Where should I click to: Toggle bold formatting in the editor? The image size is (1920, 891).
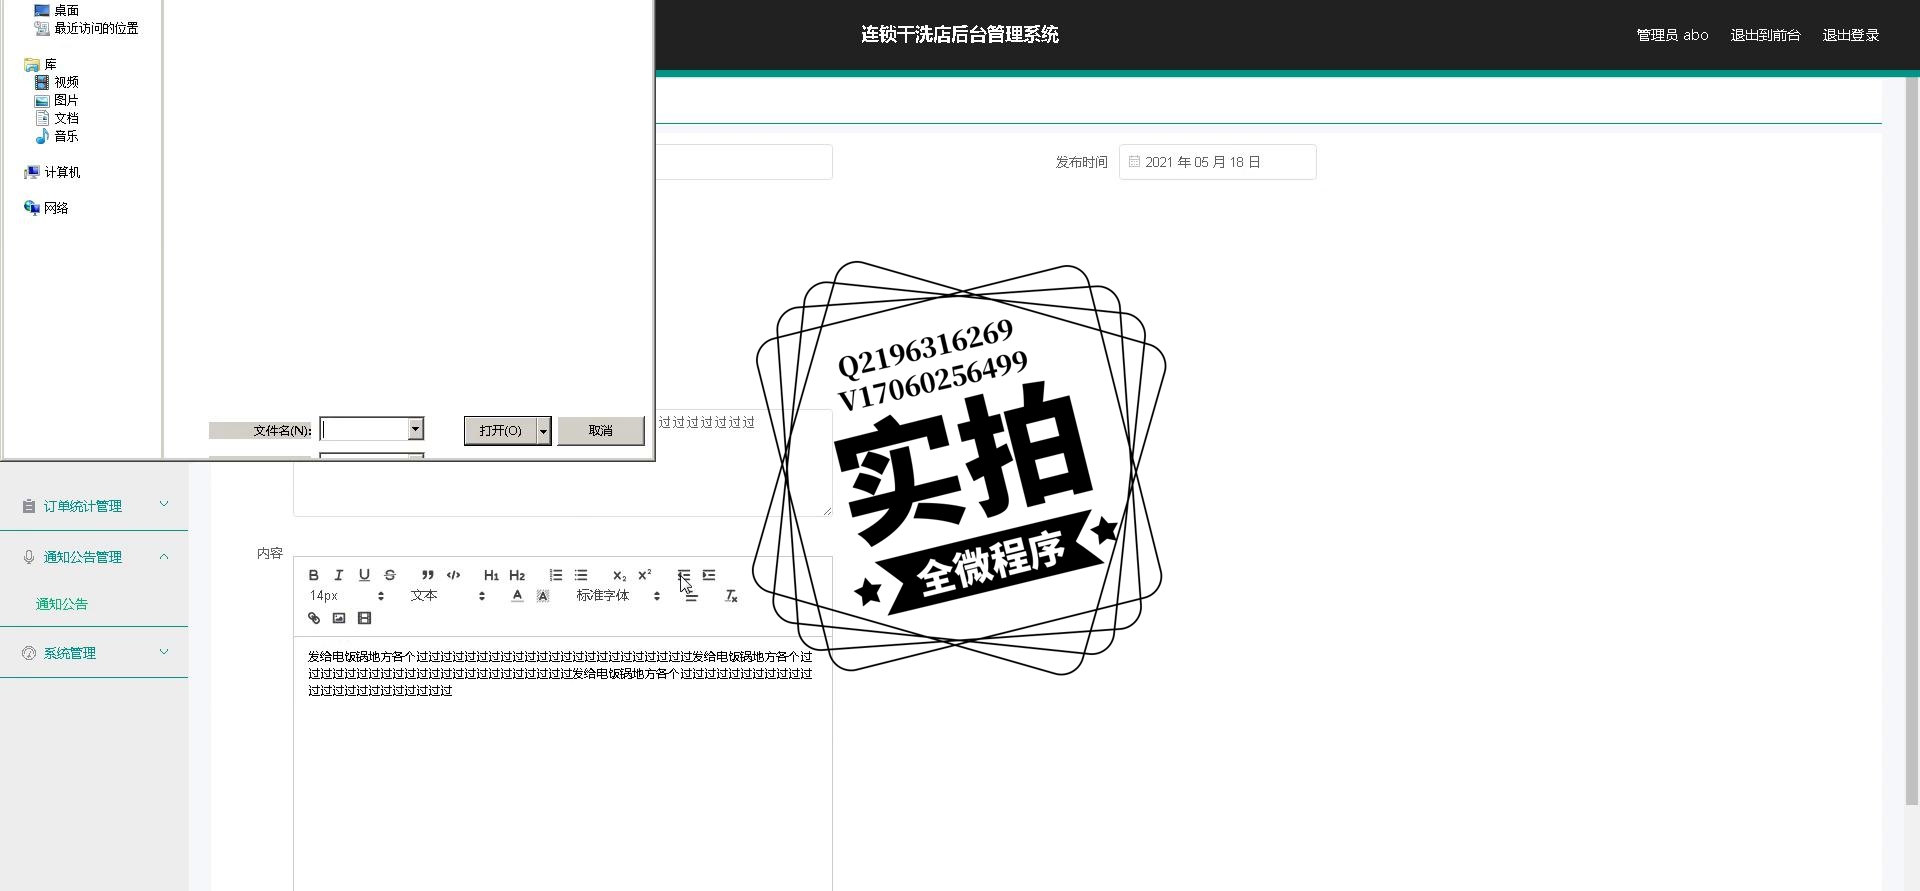(313, 575)
